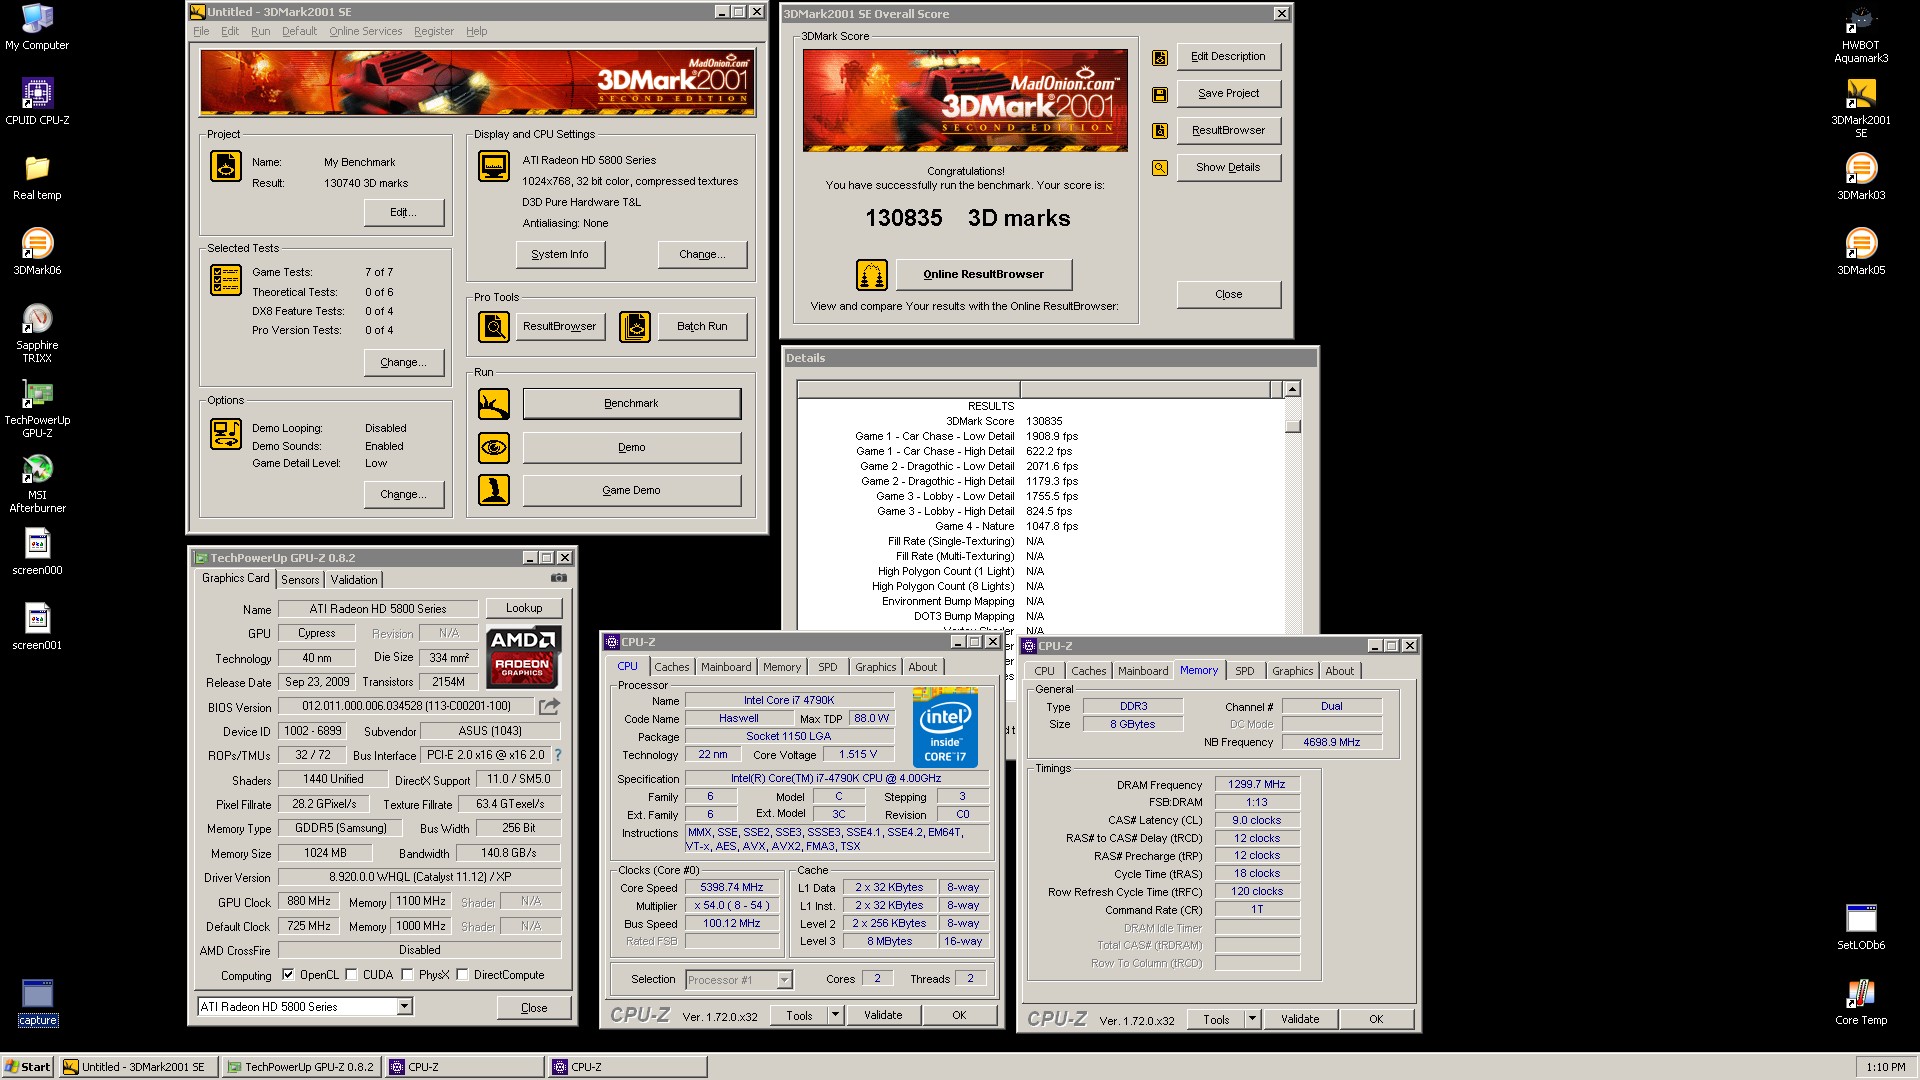Open the Help menu in 3DMark2001
Viewport: 1920px width, 1080px height.
pos(477,31)
